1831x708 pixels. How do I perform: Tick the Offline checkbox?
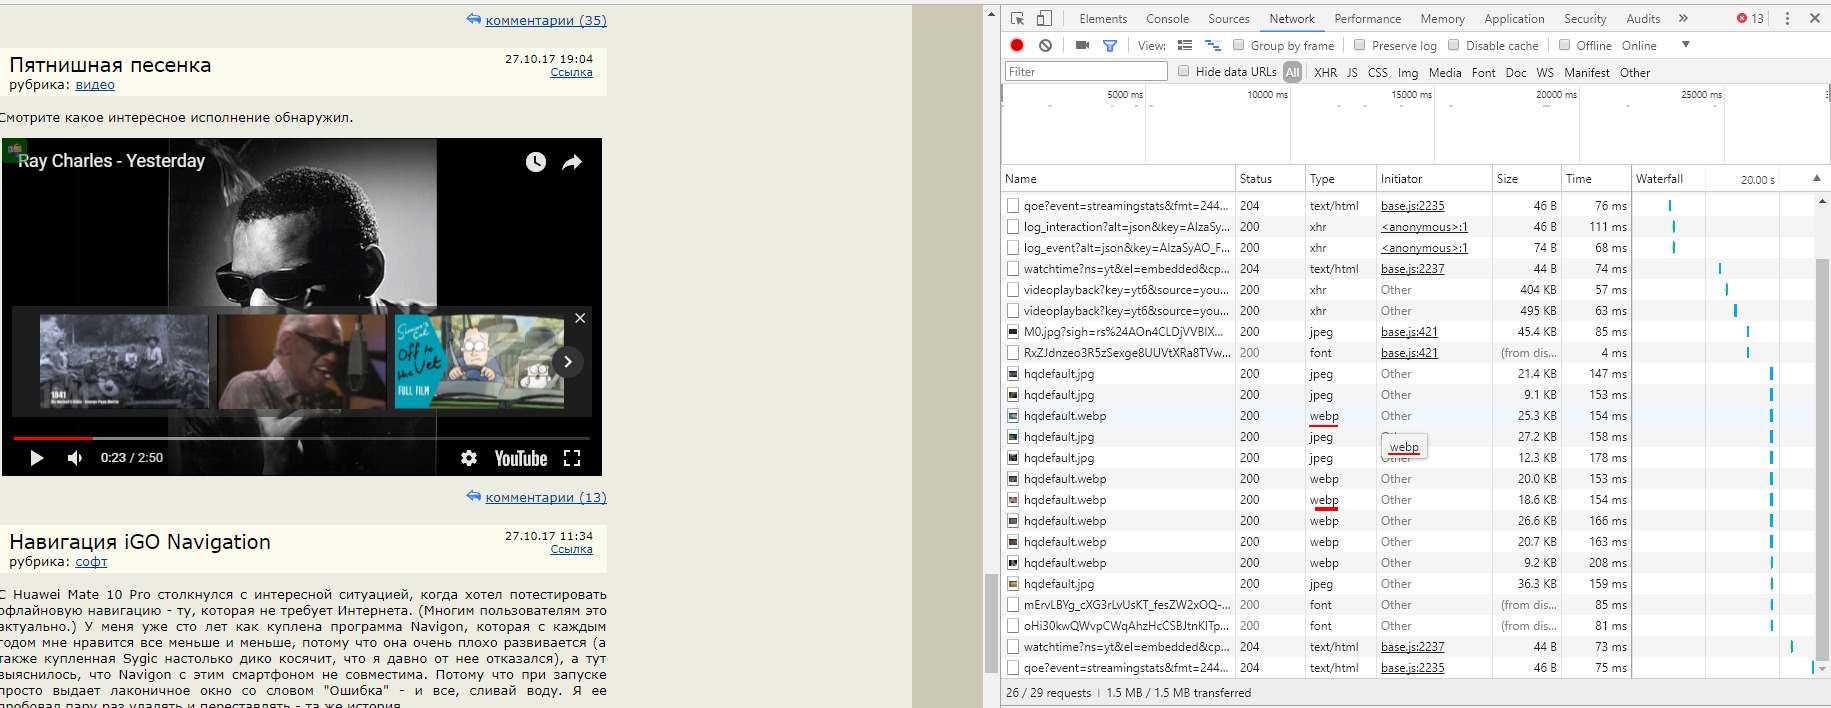[x=1565, y=45]
